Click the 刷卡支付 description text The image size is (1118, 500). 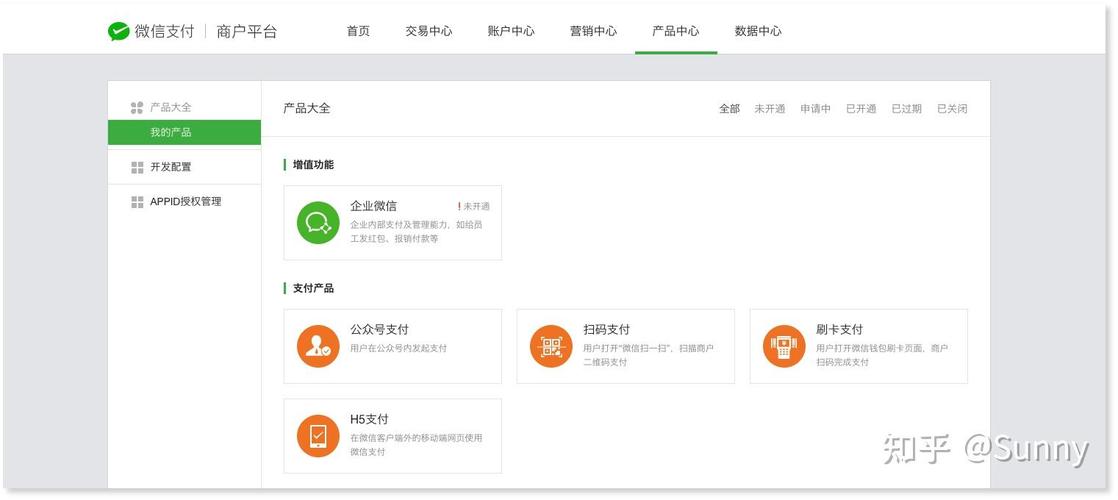click(882, 355)
